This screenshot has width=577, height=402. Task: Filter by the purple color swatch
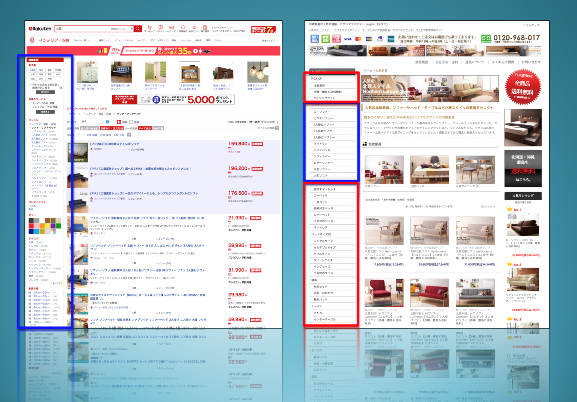tap(53, 226)
